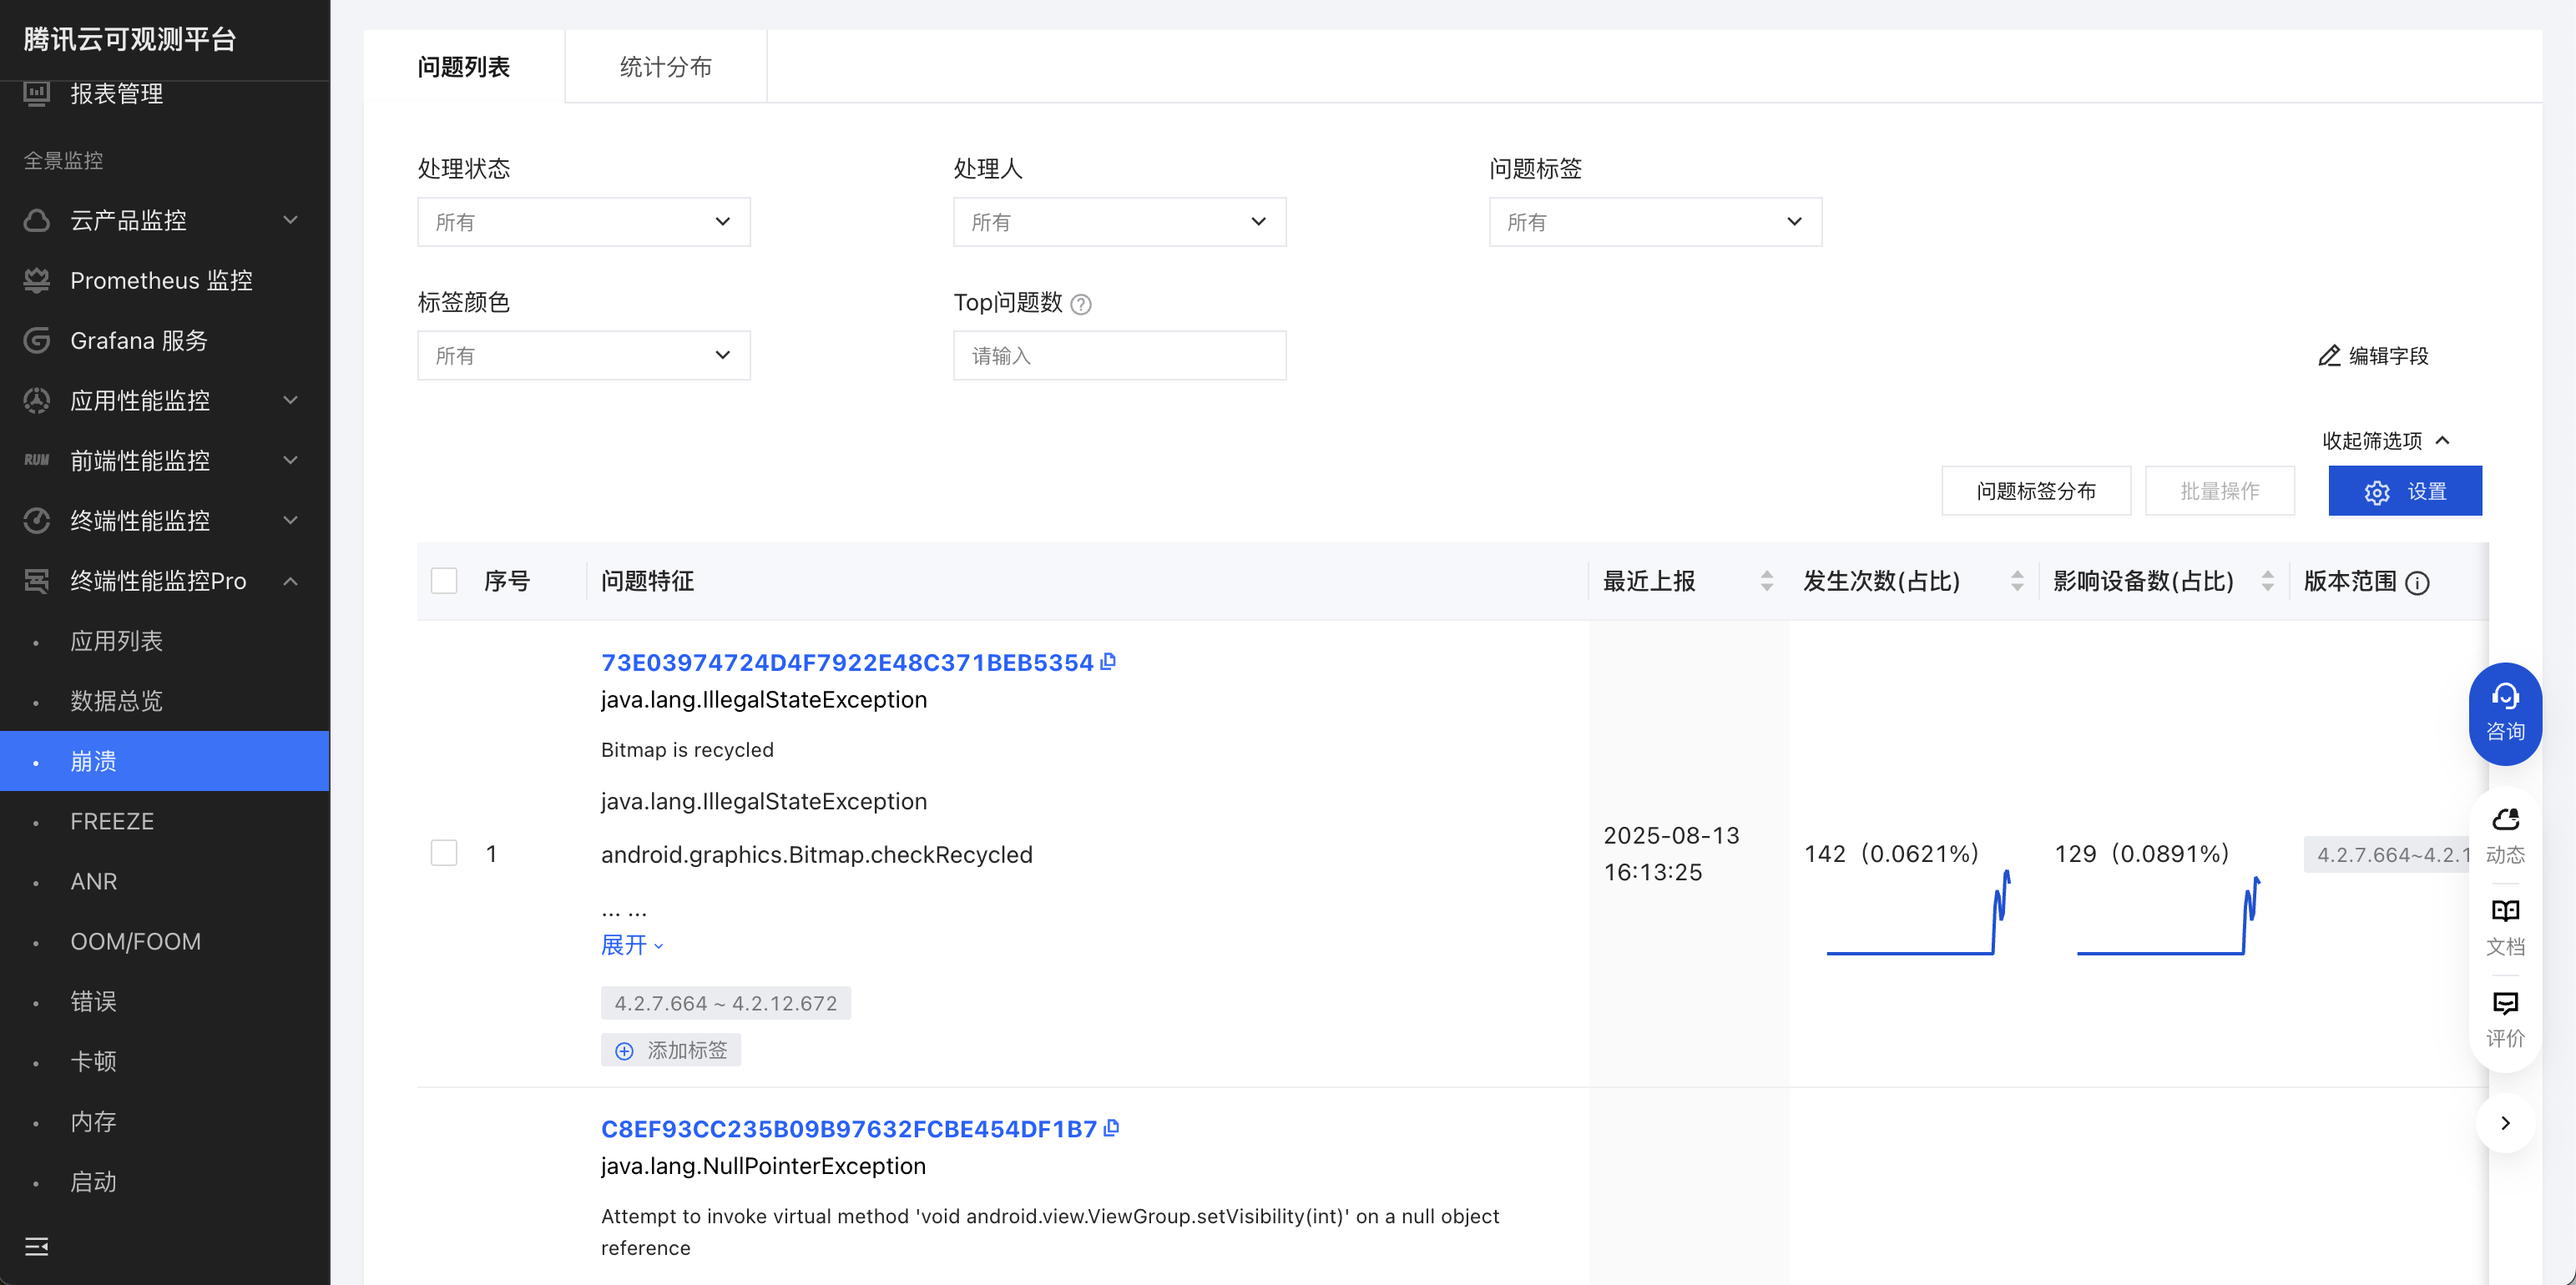Image resolution: width=2576 pixels, height=1285 pixels.
Task: Click the Top问题数 help question icon
Action: 1080,304
